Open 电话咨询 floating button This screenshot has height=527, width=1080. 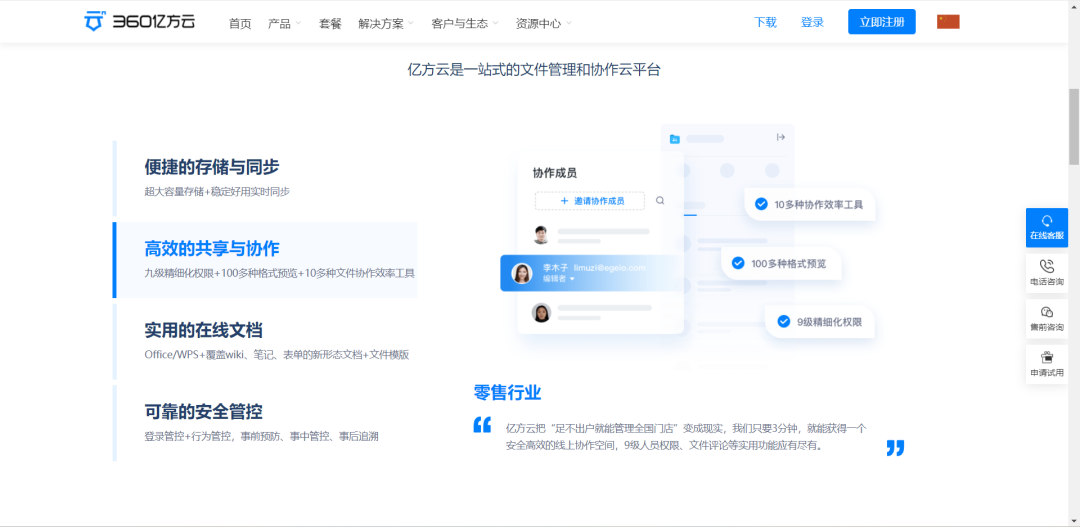[x=1047, y=273]
